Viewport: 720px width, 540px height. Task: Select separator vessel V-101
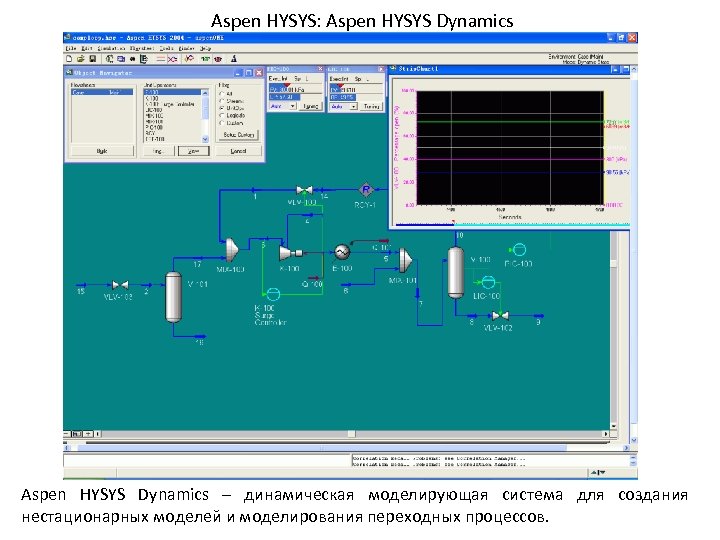tap(174, 297)
